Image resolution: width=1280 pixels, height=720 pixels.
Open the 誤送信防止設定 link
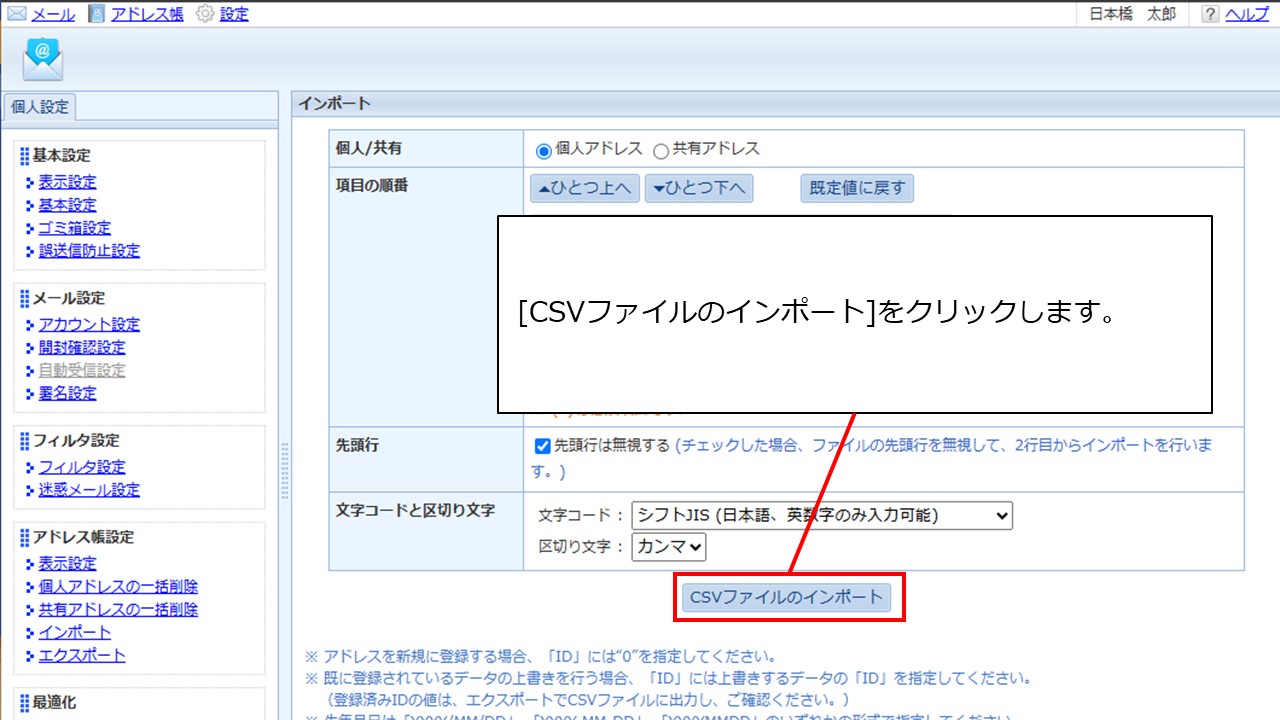[x=89, y=251]
